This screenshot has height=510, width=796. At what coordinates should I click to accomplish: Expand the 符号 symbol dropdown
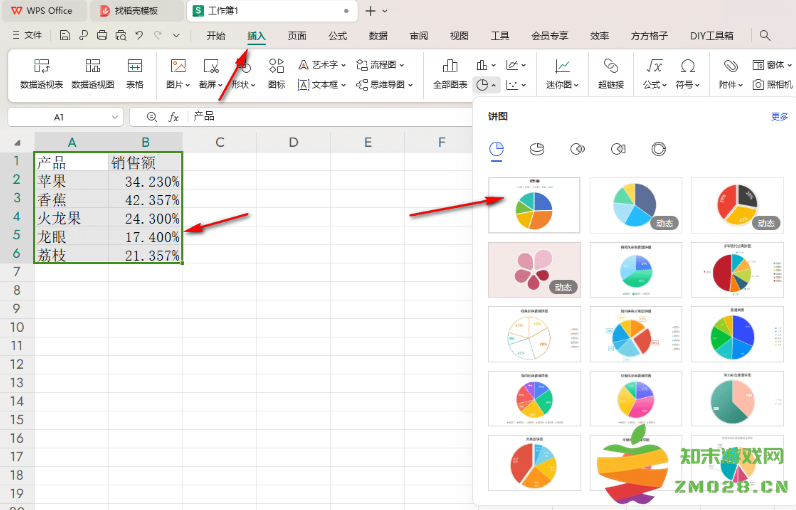[x=687, y=85]
